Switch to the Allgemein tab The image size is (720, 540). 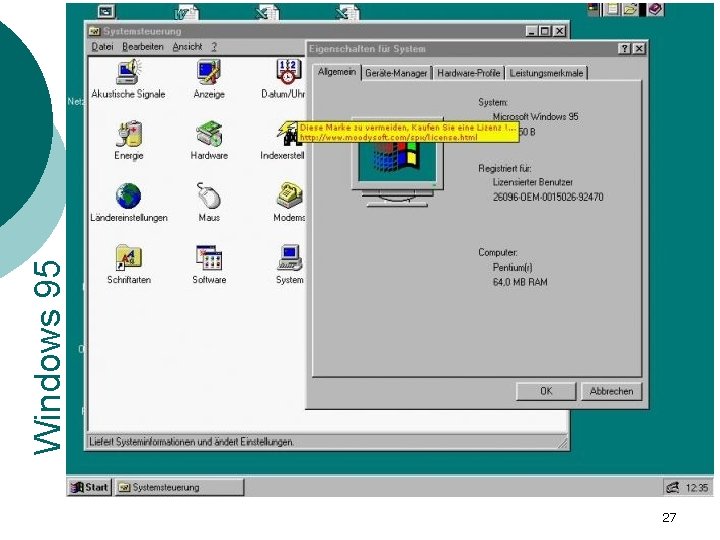[x=337, y=72]
